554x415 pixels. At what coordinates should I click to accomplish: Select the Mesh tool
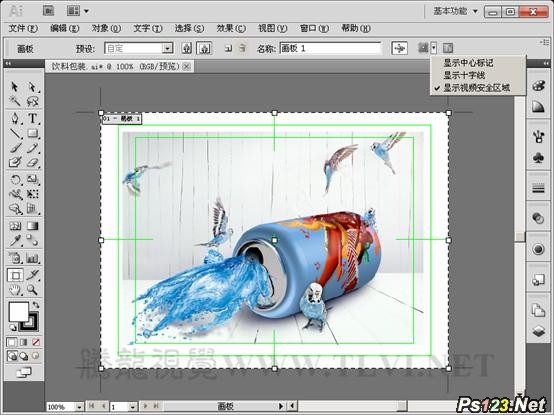[x=14, y=226]
